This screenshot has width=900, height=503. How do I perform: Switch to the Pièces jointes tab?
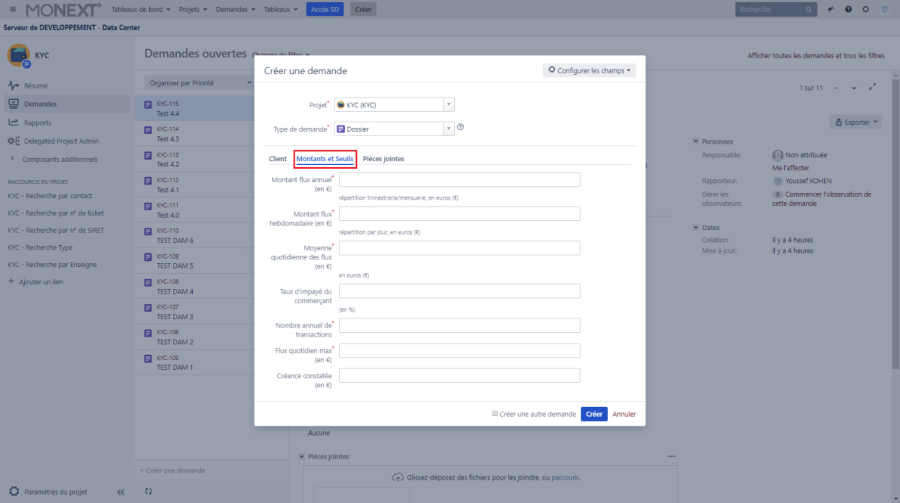click(x=383, y=158)
